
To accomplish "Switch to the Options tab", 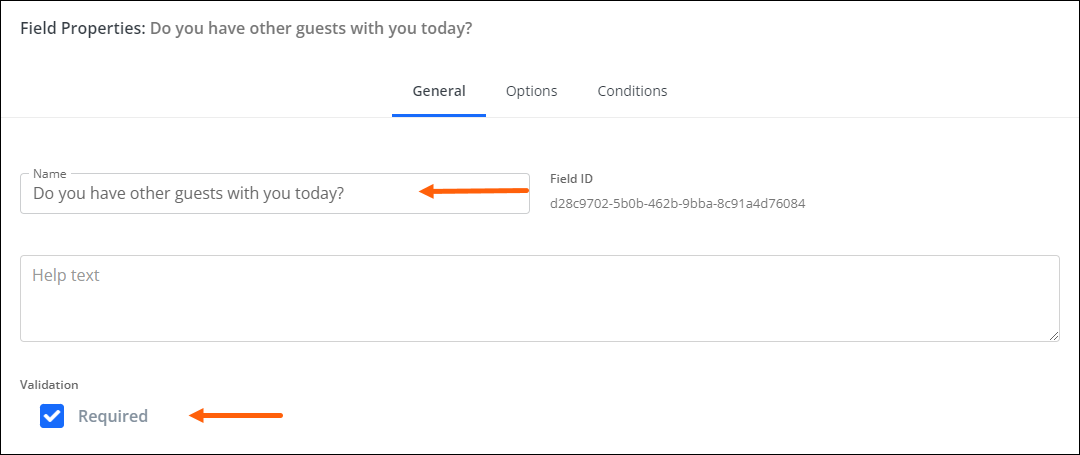I will (x=531, y=91).
